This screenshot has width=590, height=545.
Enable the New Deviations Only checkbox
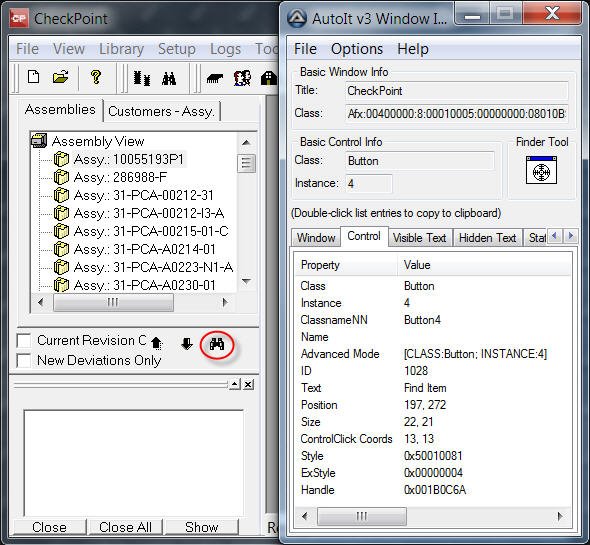click(x=24, y=360)
